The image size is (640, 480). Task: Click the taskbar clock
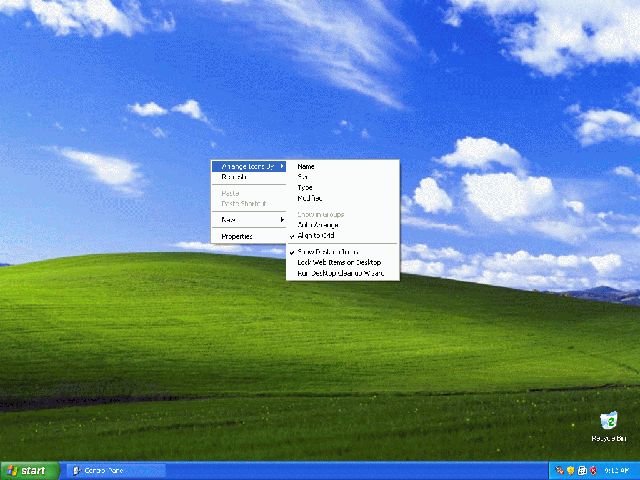click(617, 471)
